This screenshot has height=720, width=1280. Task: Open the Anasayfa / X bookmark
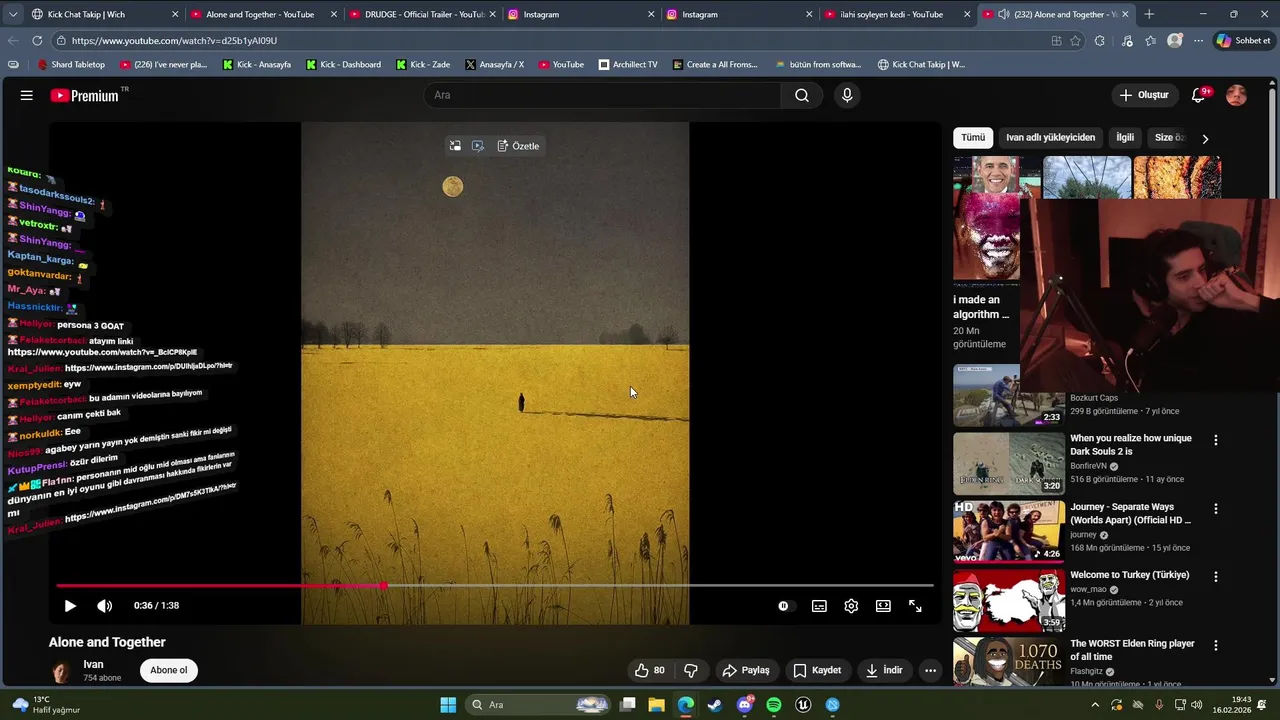[494, 64]
